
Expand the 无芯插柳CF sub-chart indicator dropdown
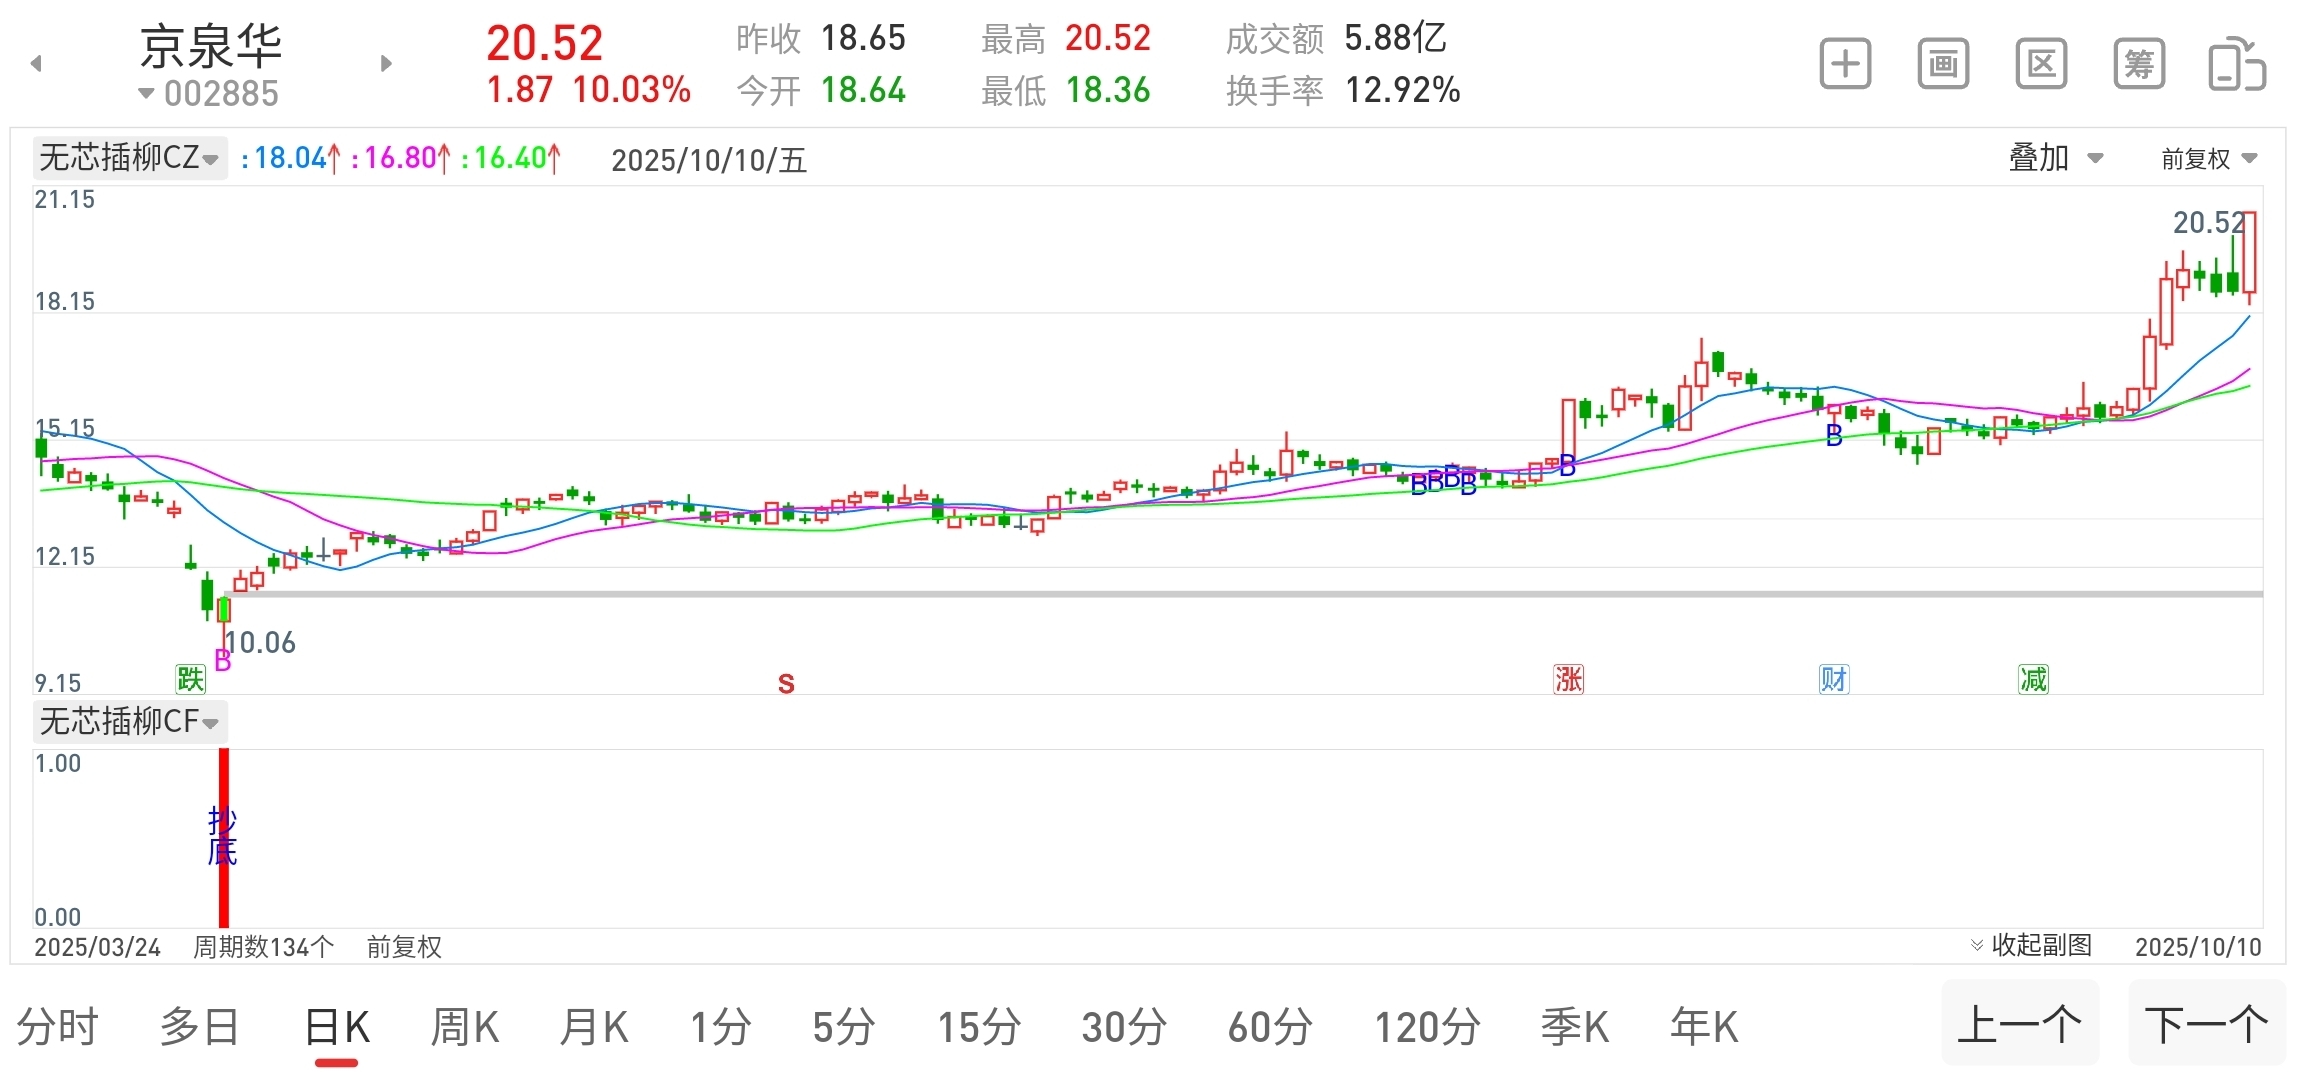tap(129, 721)
